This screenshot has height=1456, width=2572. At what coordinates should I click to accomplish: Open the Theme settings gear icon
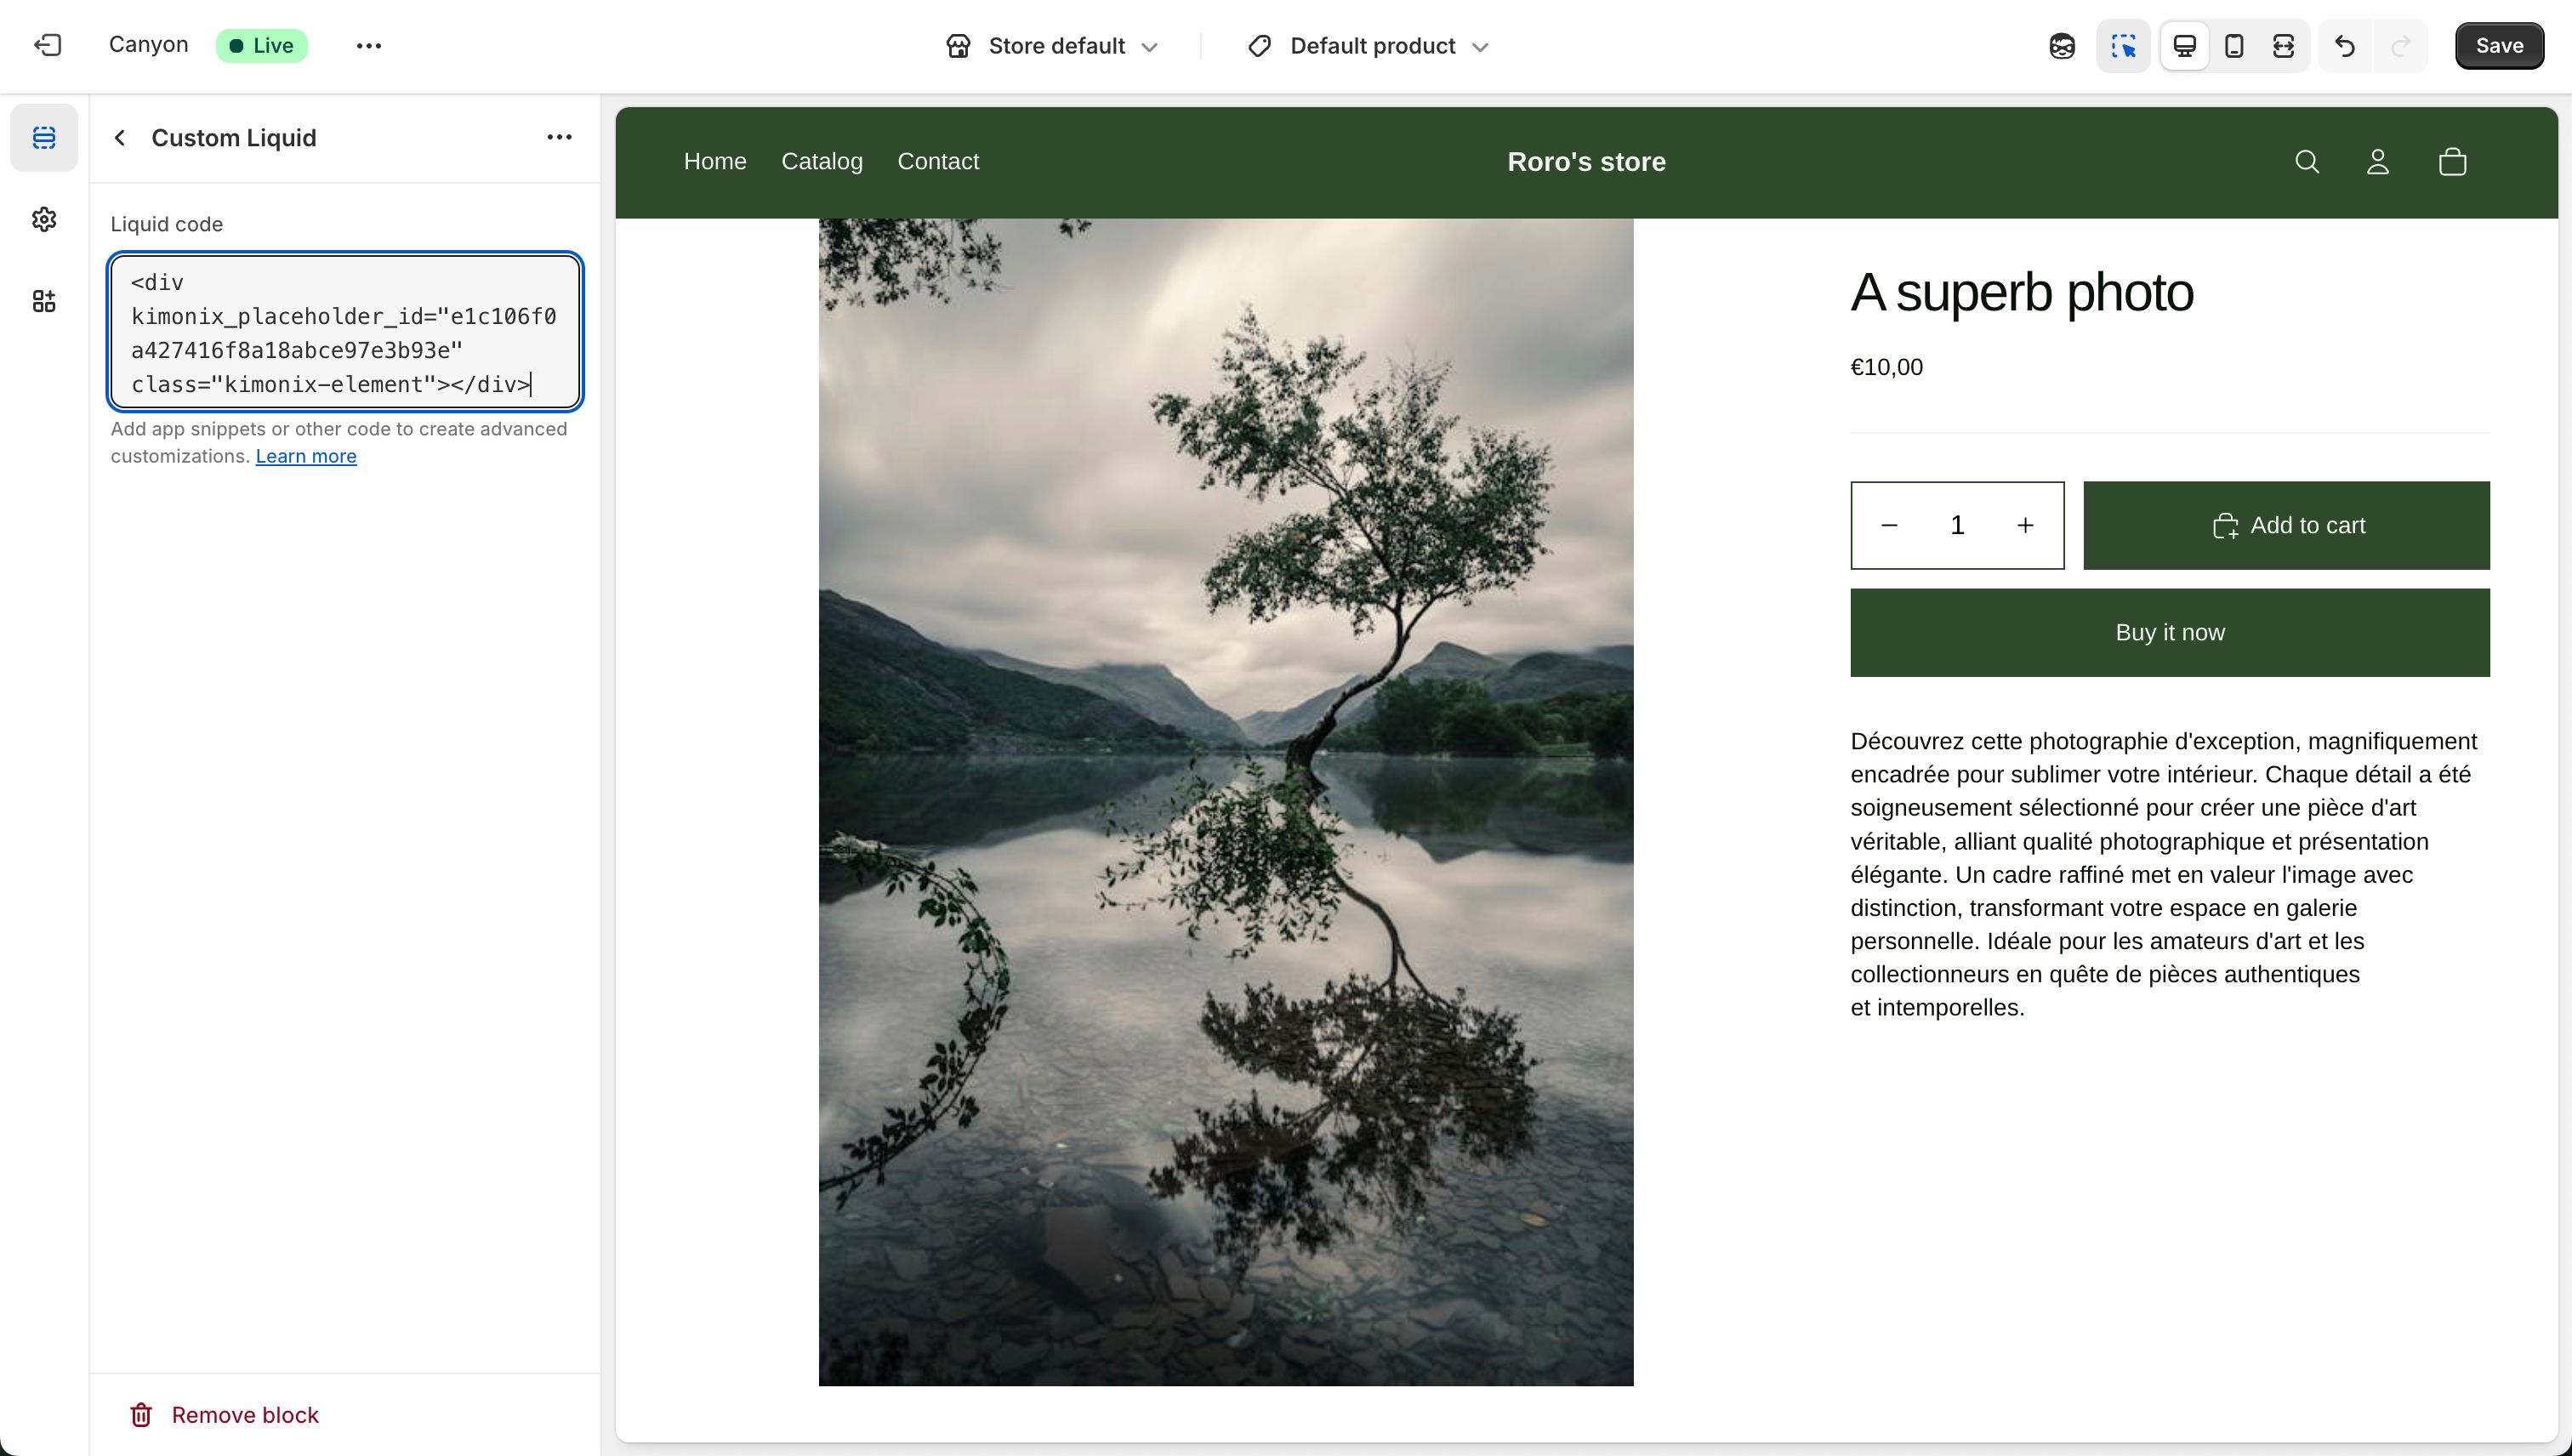[44, 220]
